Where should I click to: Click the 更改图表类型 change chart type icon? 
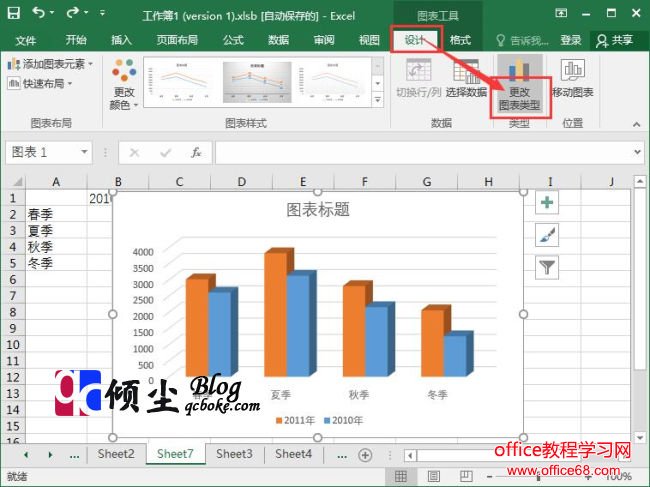pyautogui.click(x=519, y=86)
